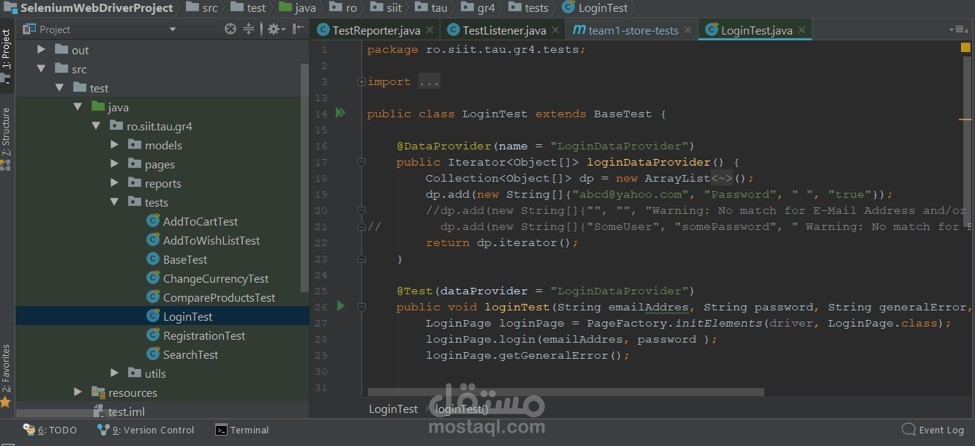Click the line 21 fold marker

click(362, 227)
